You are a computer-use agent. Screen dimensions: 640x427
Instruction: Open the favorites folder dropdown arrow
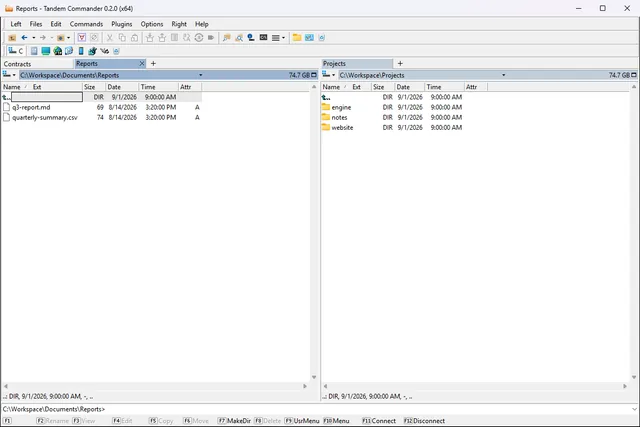(x=68, y=38)
